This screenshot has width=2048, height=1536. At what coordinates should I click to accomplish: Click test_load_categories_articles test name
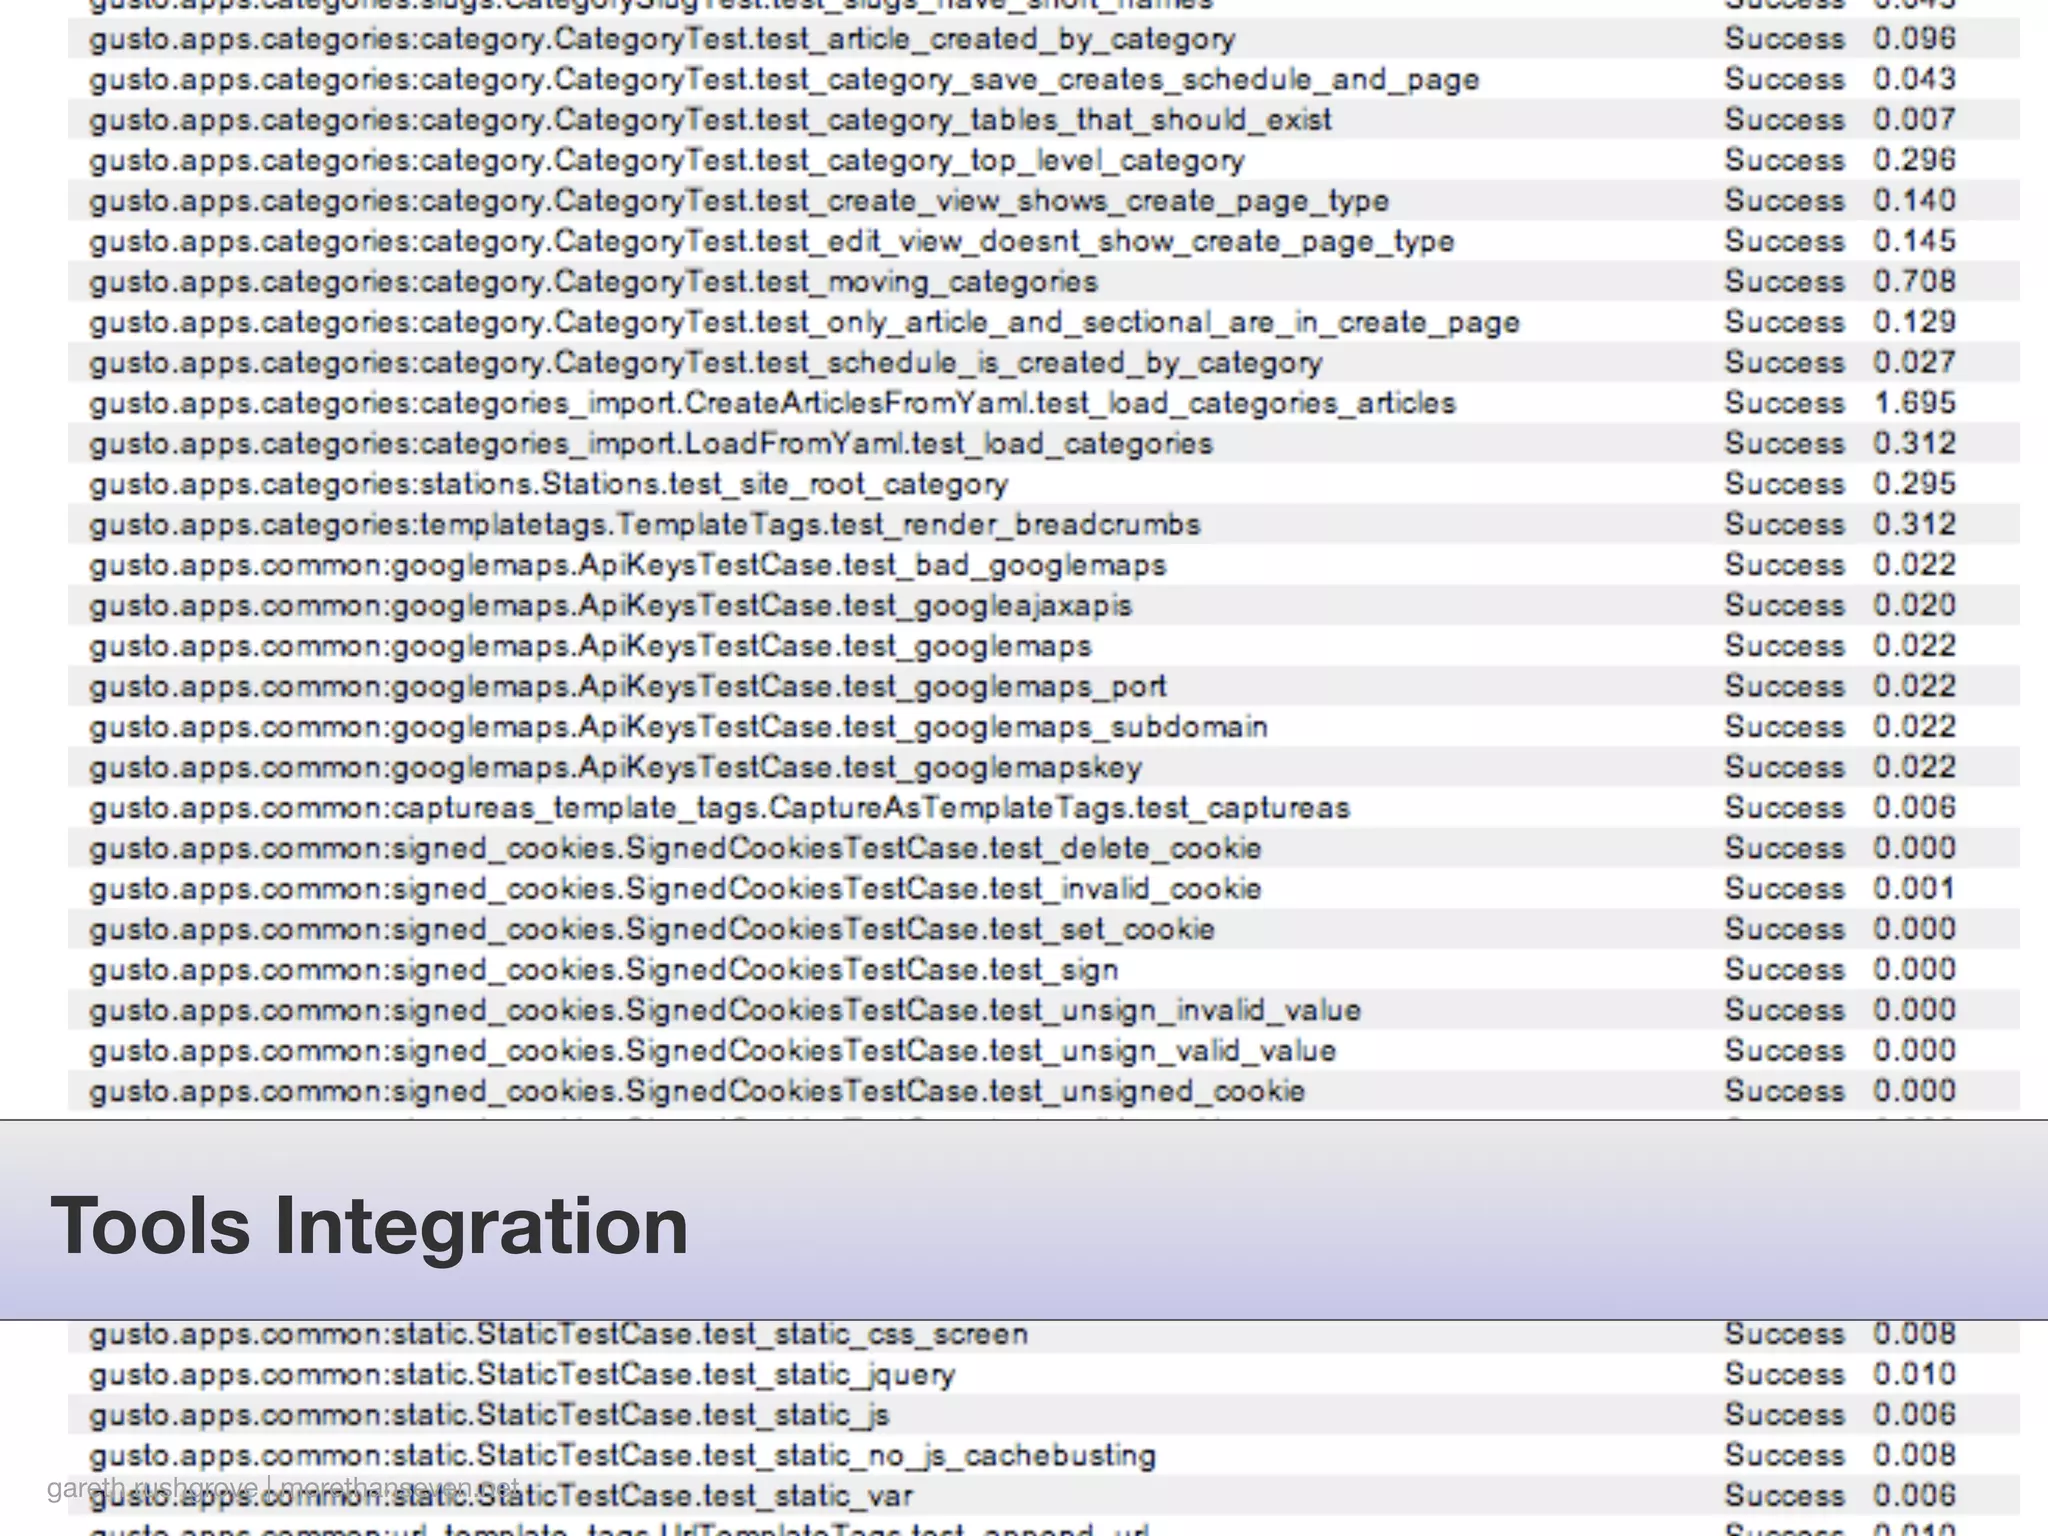click(772, 403)
